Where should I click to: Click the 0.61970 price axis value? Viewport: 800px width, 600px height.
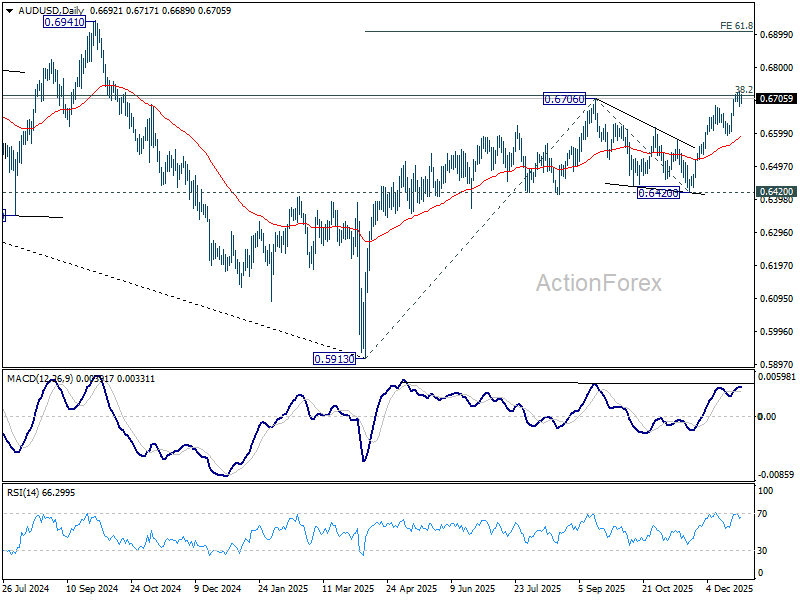coord(777,266)
